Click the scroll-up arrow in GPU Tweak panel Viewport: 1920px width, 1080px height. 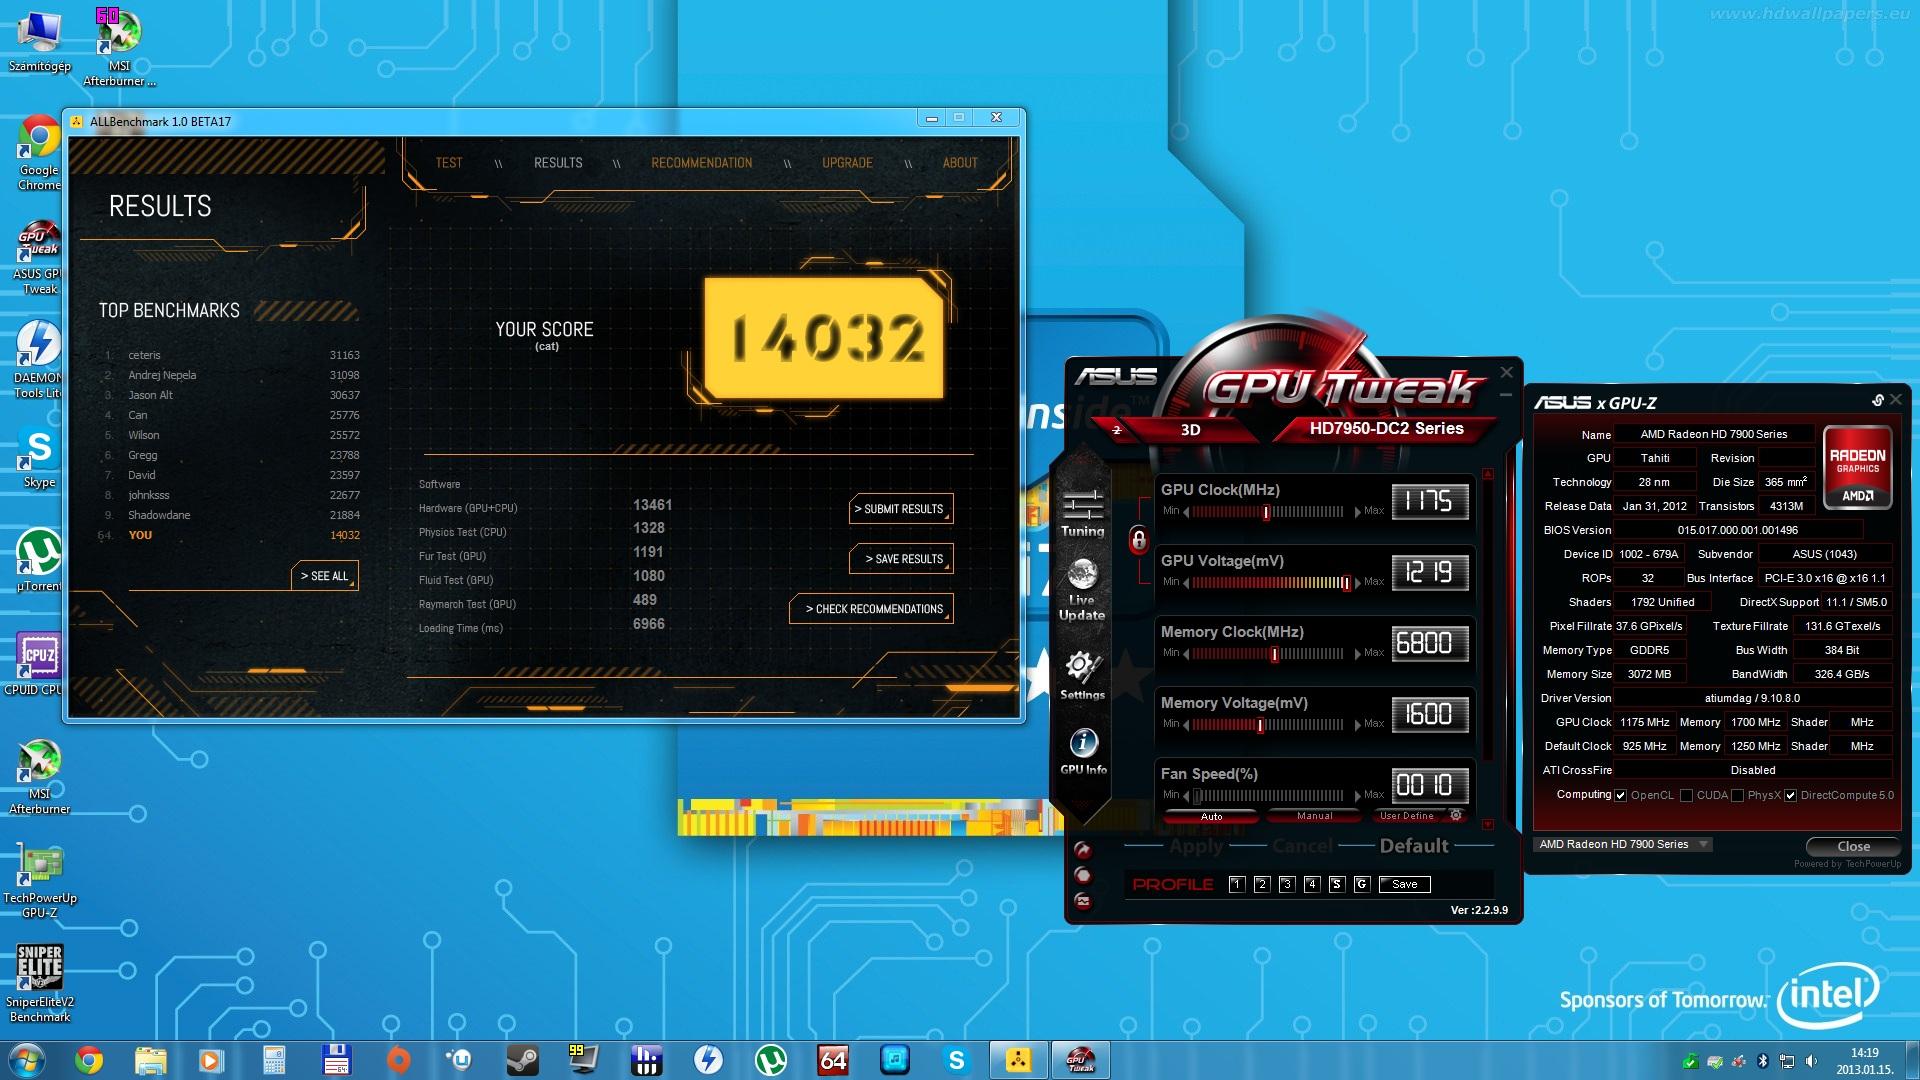(x=1487, y=474)
